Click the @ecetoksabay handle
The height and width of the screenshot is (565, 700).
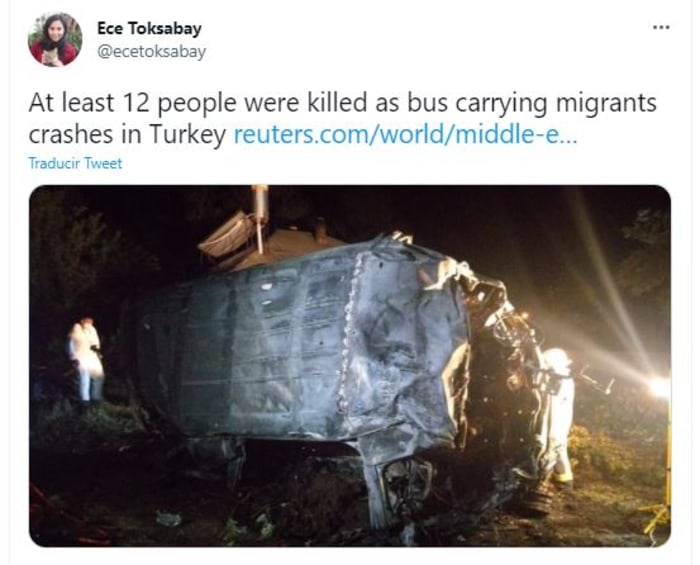coord(152,52)
